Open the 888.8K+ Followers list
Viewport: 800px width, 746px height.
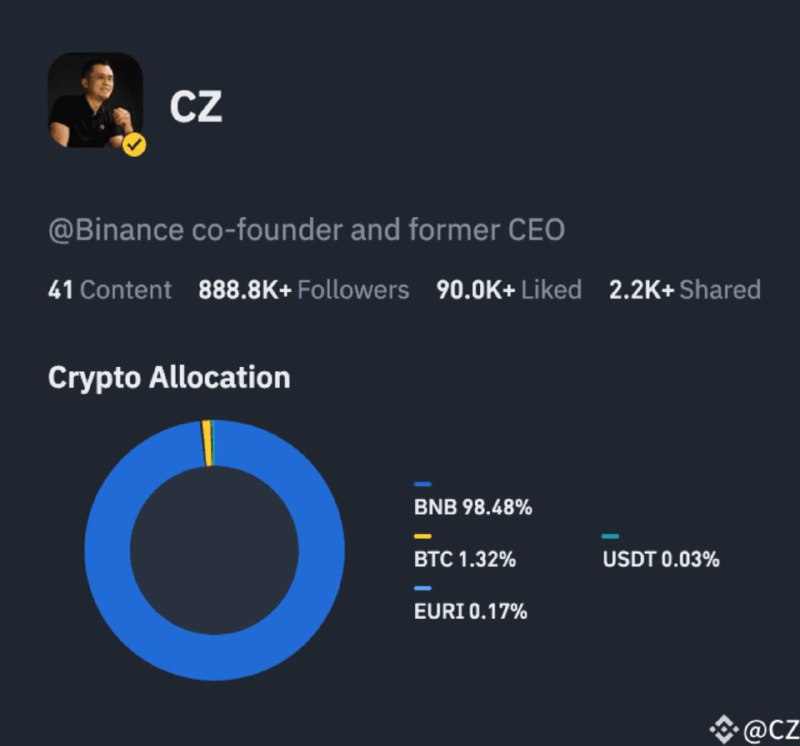coord(304,290)
